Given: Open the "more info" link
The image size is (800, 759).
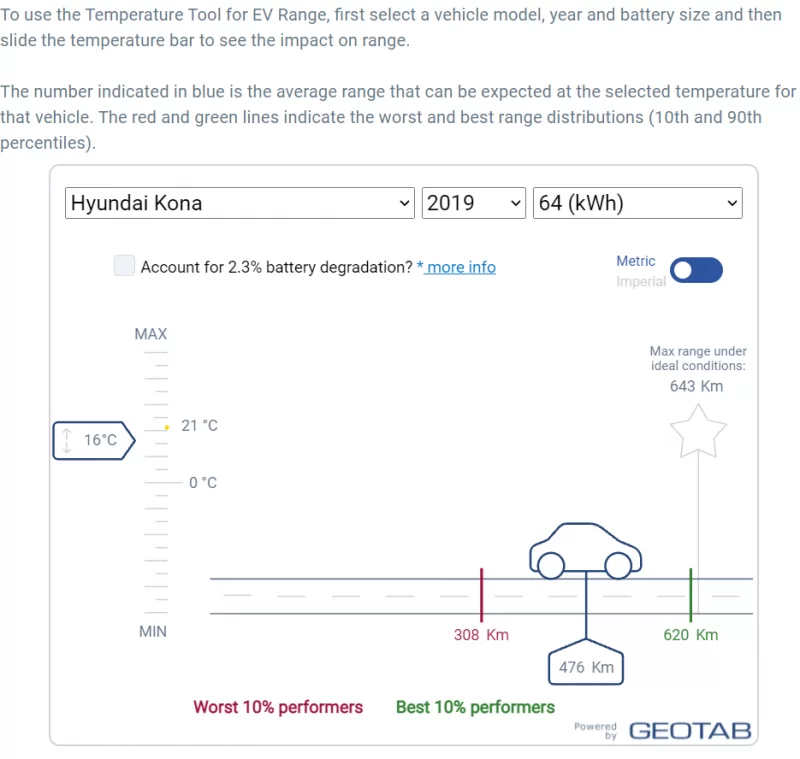Looking at the screenshot, I should coord(457,267).
